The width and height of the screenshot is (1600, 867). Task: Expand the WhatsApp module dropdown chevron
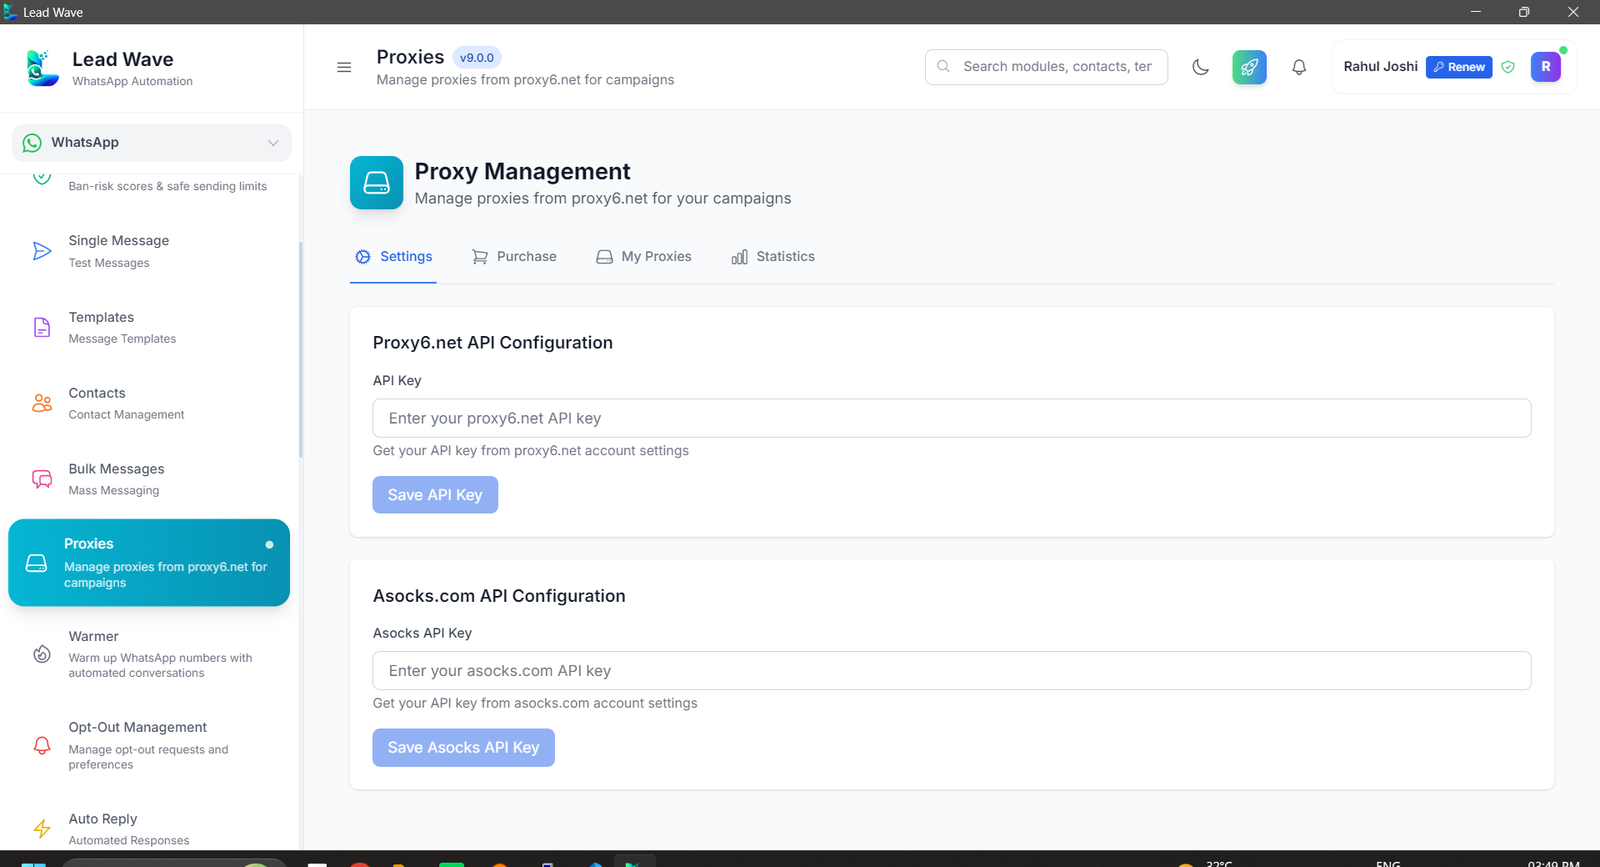[273, 143]
